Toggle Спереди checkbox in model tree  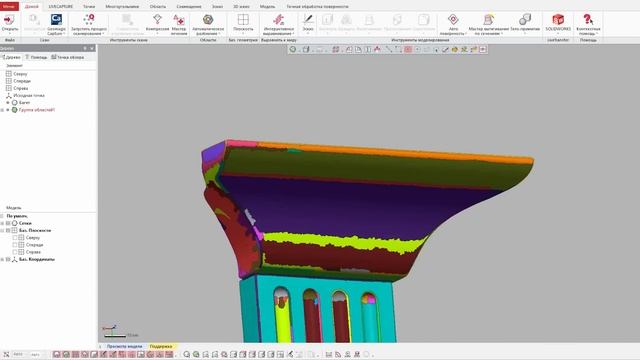pos(15,245)
